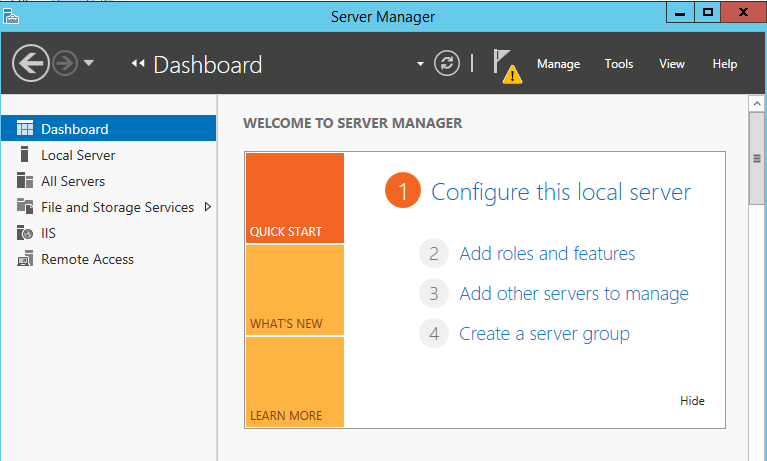Image resolution: width=767 pixels, height=461 pixels.
Task: Select Local Server in the navigation pane
Action: [109, 155]
